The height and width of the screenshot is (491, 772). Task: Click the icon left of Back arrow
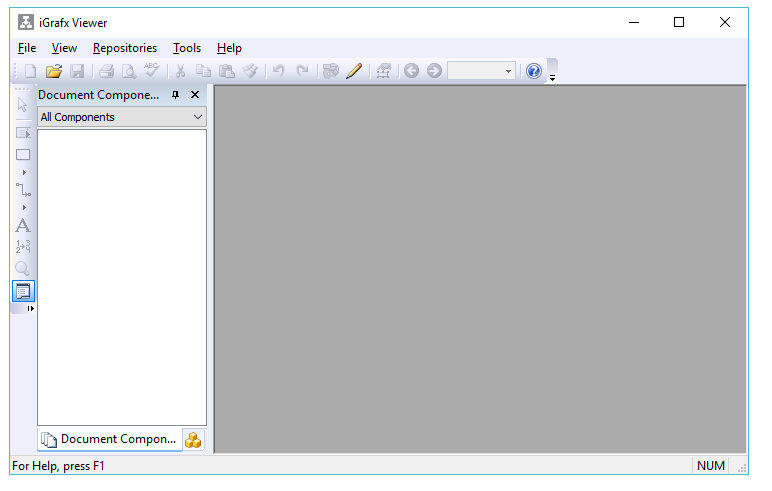click(384, 71)
